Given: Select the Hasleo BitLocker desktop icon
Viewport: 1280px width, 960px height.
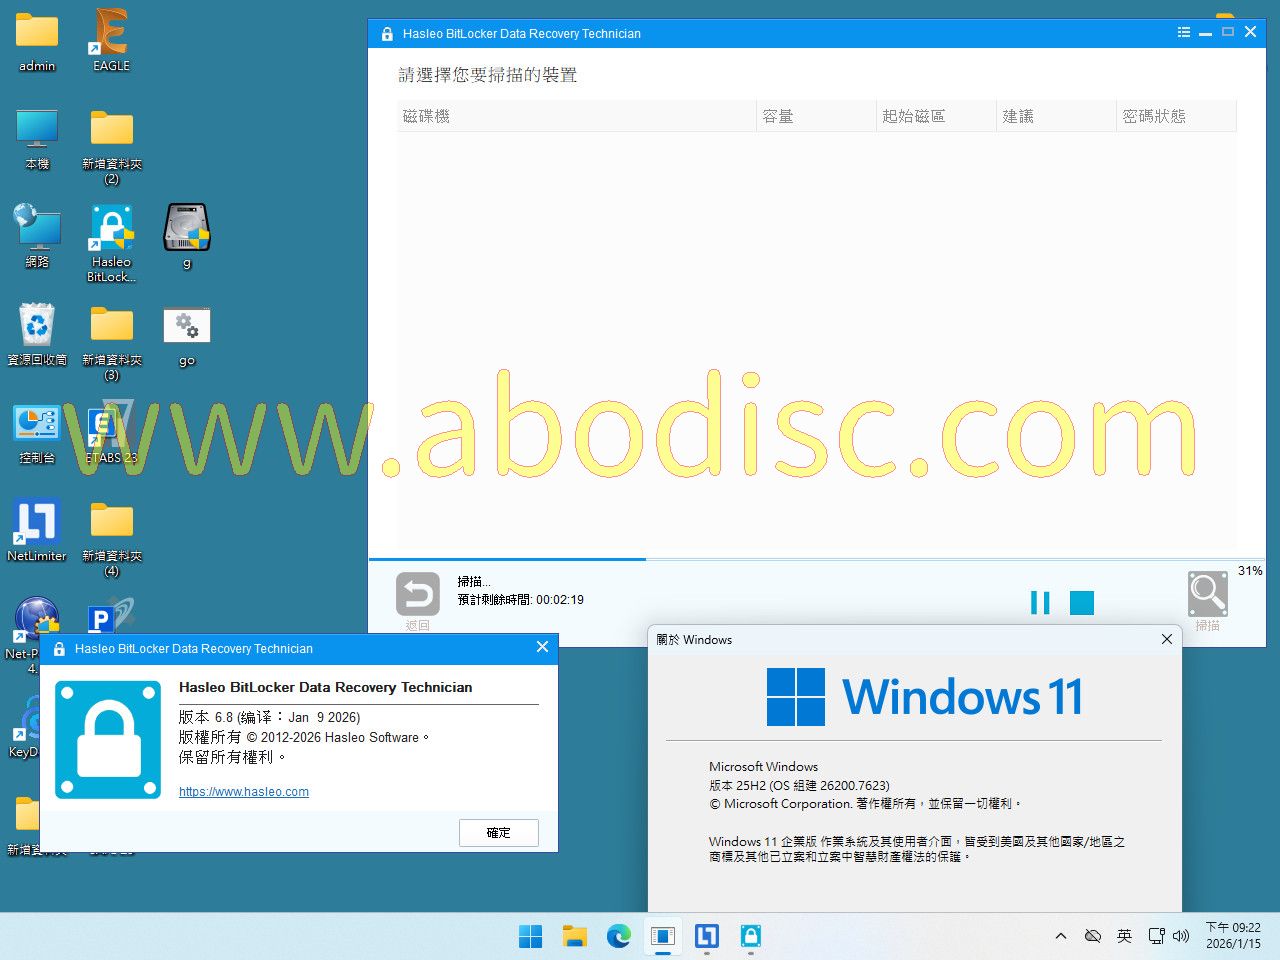Looking at the screenshot, I should pyautogui.click(x=111, y=242).
